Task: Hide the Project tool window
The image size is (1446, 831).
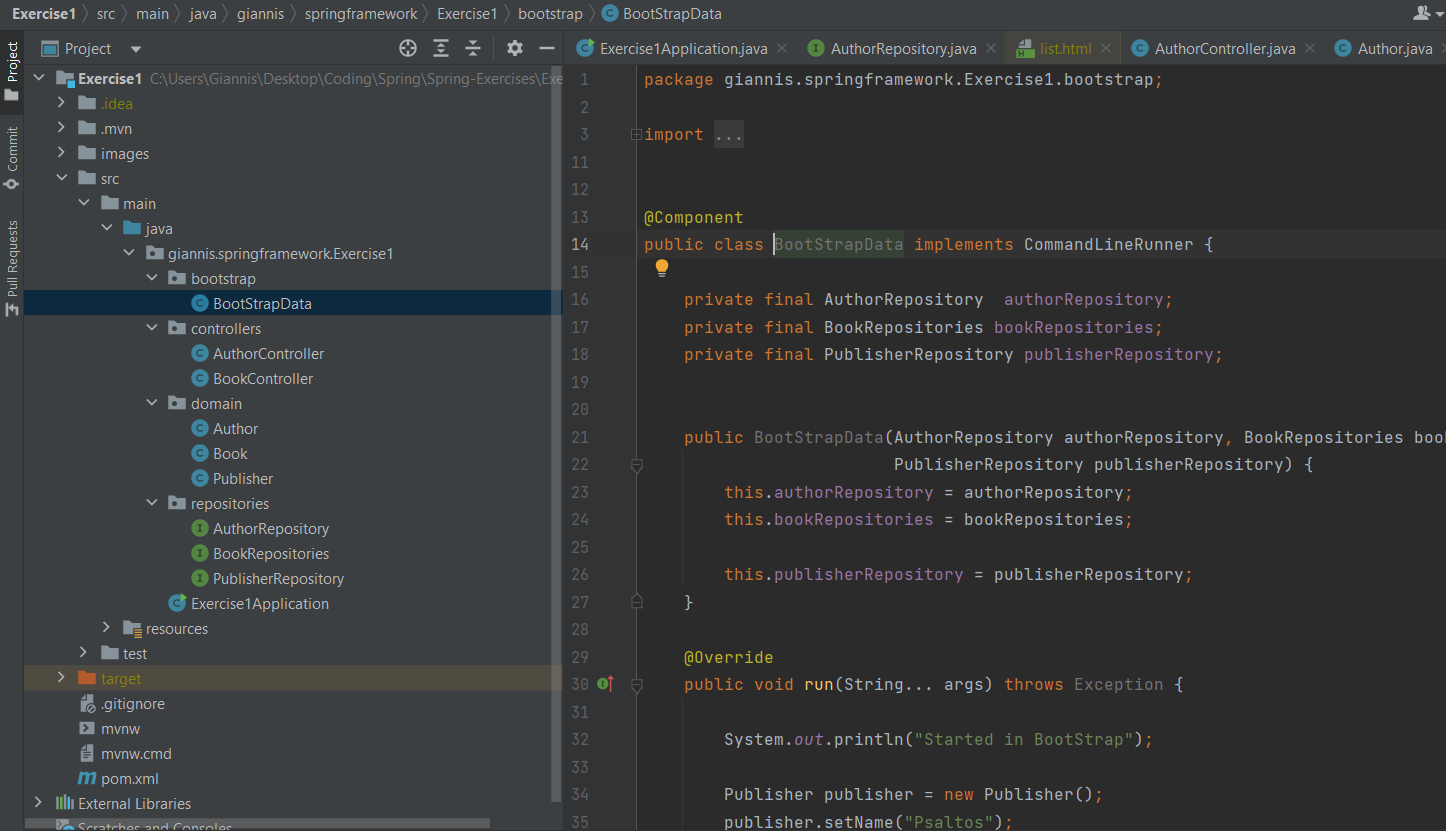Action: point(546,48)
